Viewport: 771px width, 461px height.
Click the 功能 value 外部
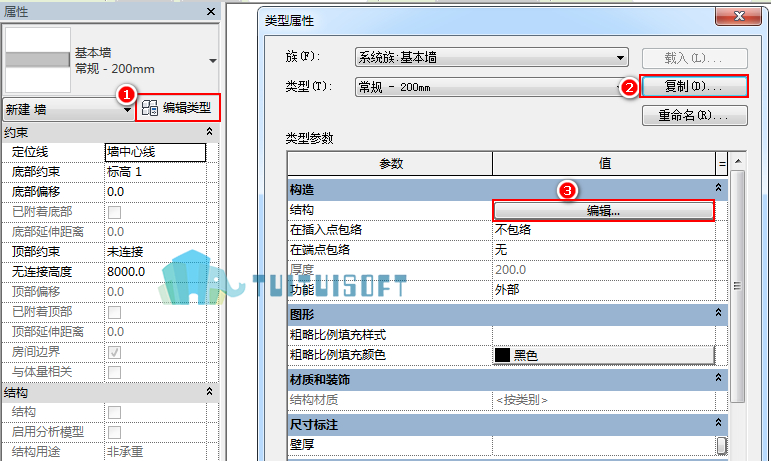click(x=603, y=290)
